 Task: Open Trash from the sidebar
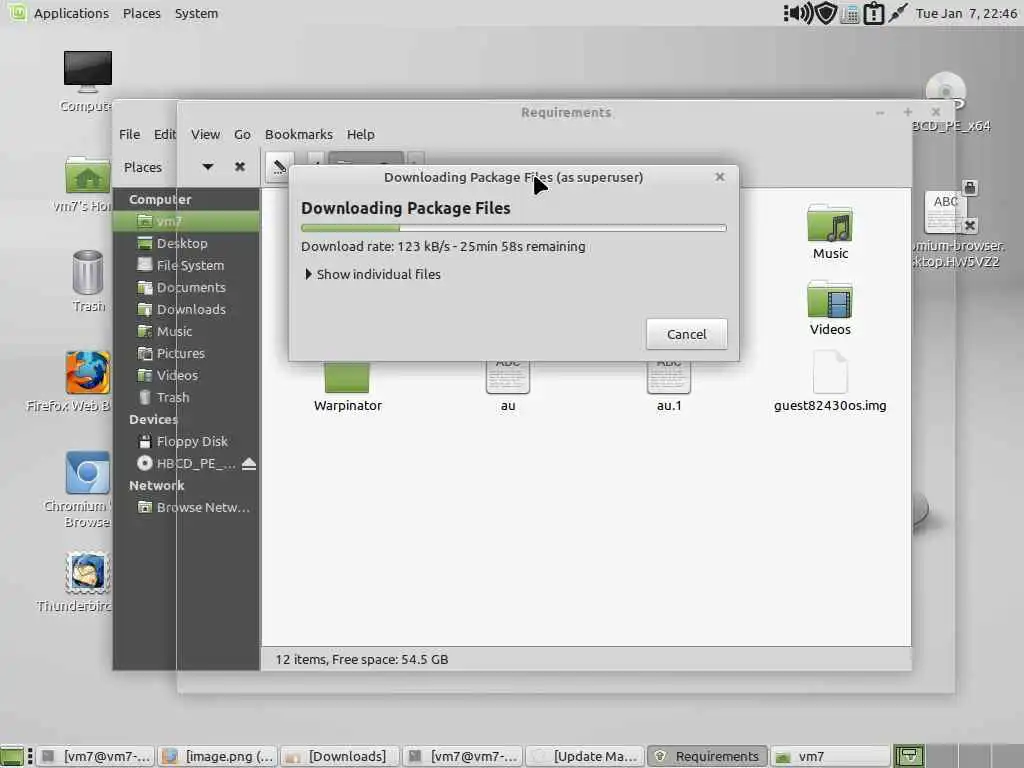click(x=186, y=397)
